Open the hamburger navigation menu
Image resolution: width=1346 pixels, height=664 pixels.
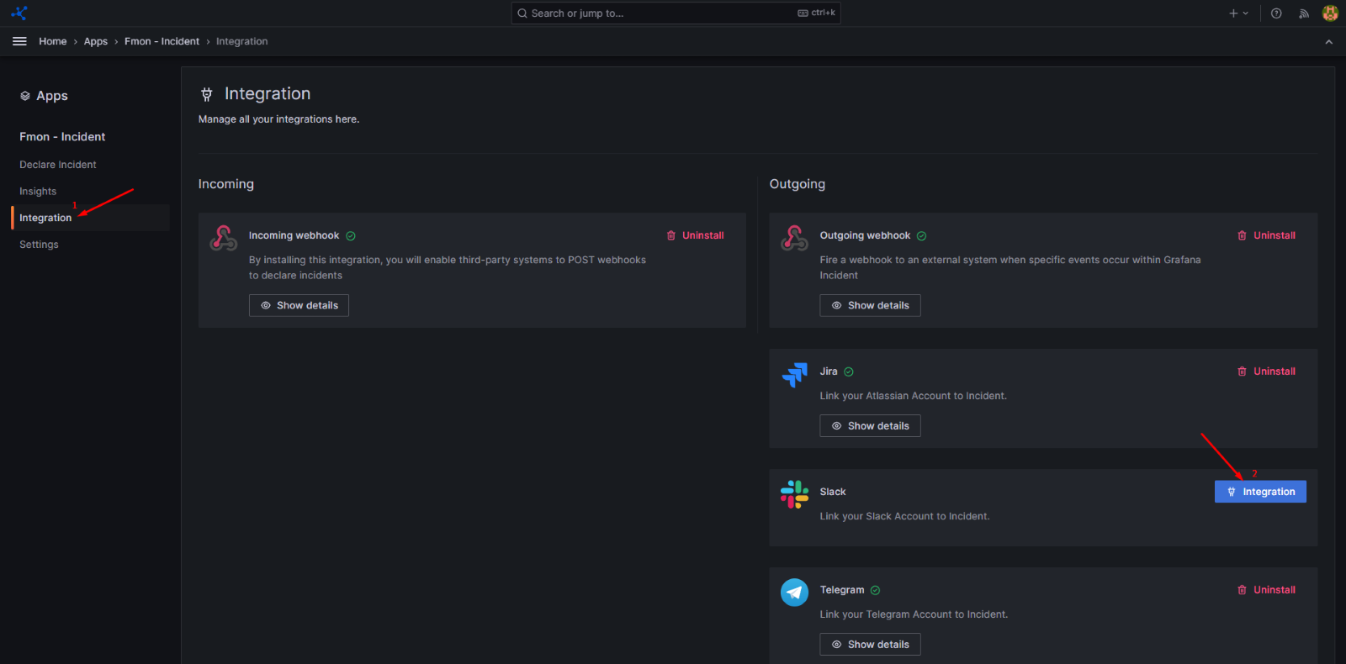(x=19, y=41)
